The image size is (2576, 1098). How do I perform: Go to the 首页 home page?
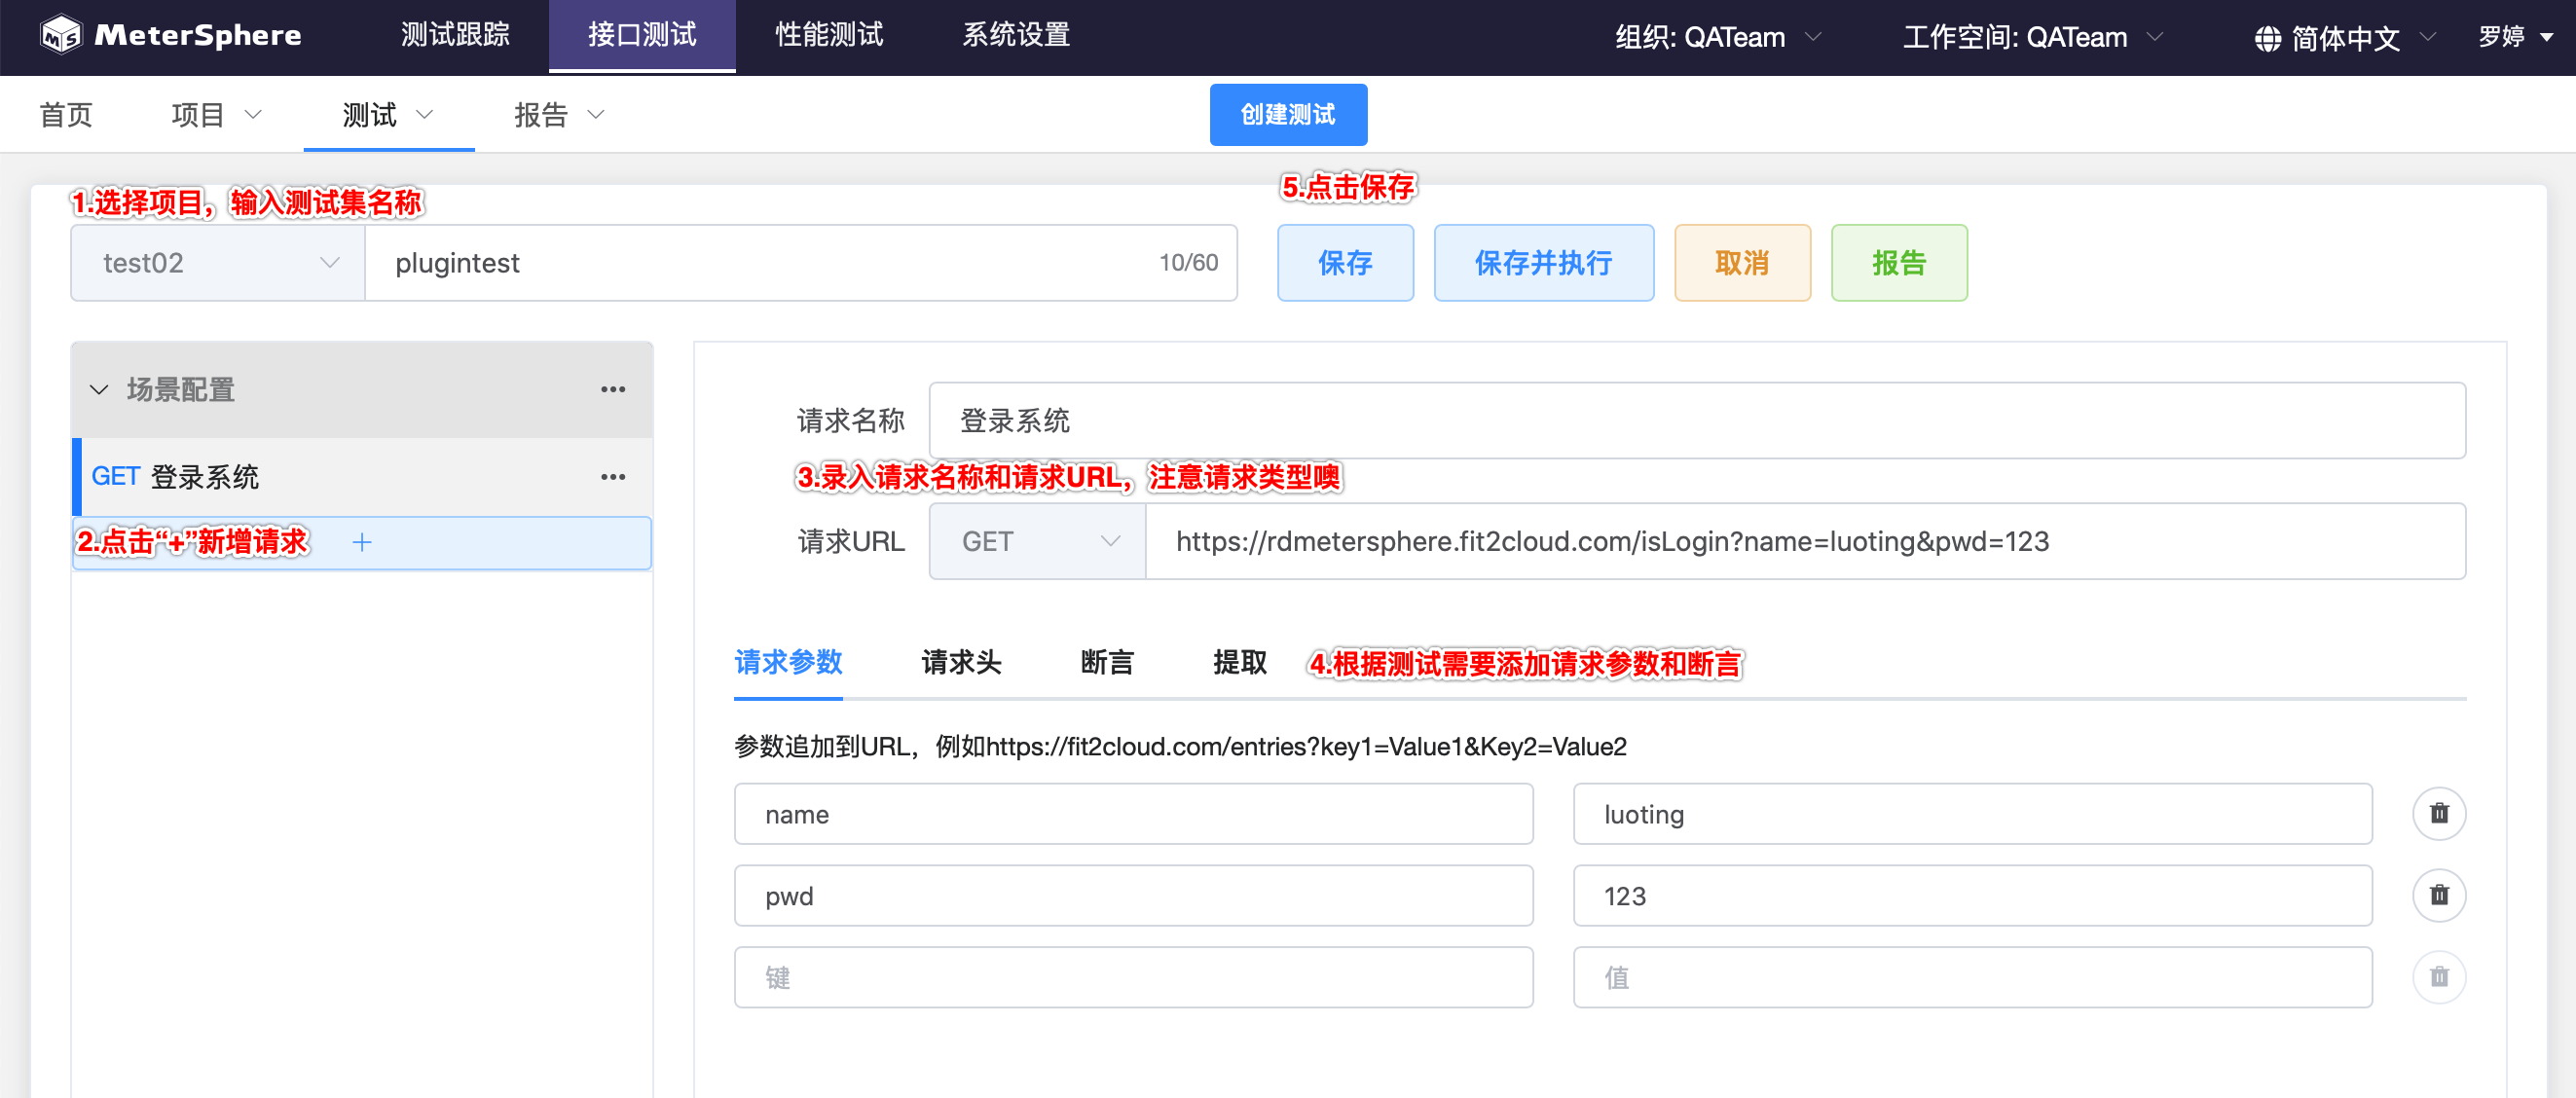click(x=66, y=115)
